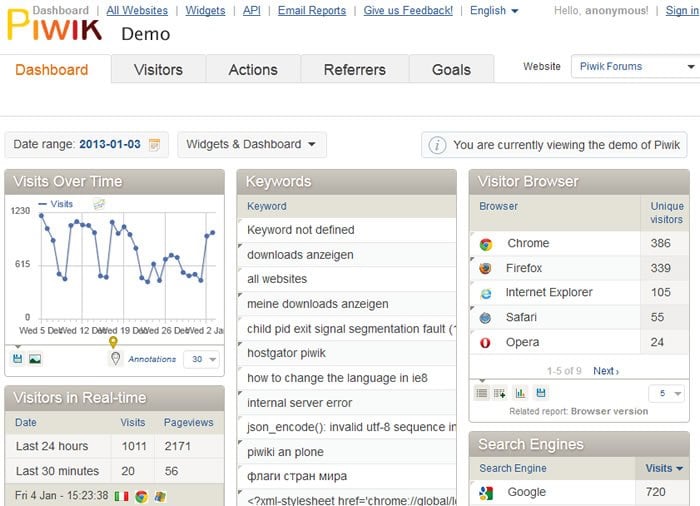Click the Chrome icon in real-time visitor row
700x506 pixels.
coord(142,496)
